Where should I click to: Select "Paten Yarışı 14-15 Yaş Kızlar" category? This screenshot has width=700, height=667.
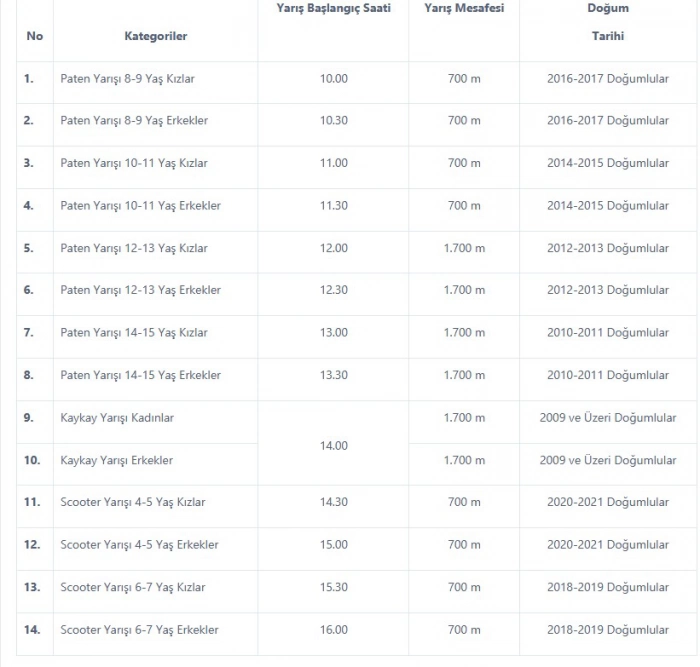tap(134, 333)
